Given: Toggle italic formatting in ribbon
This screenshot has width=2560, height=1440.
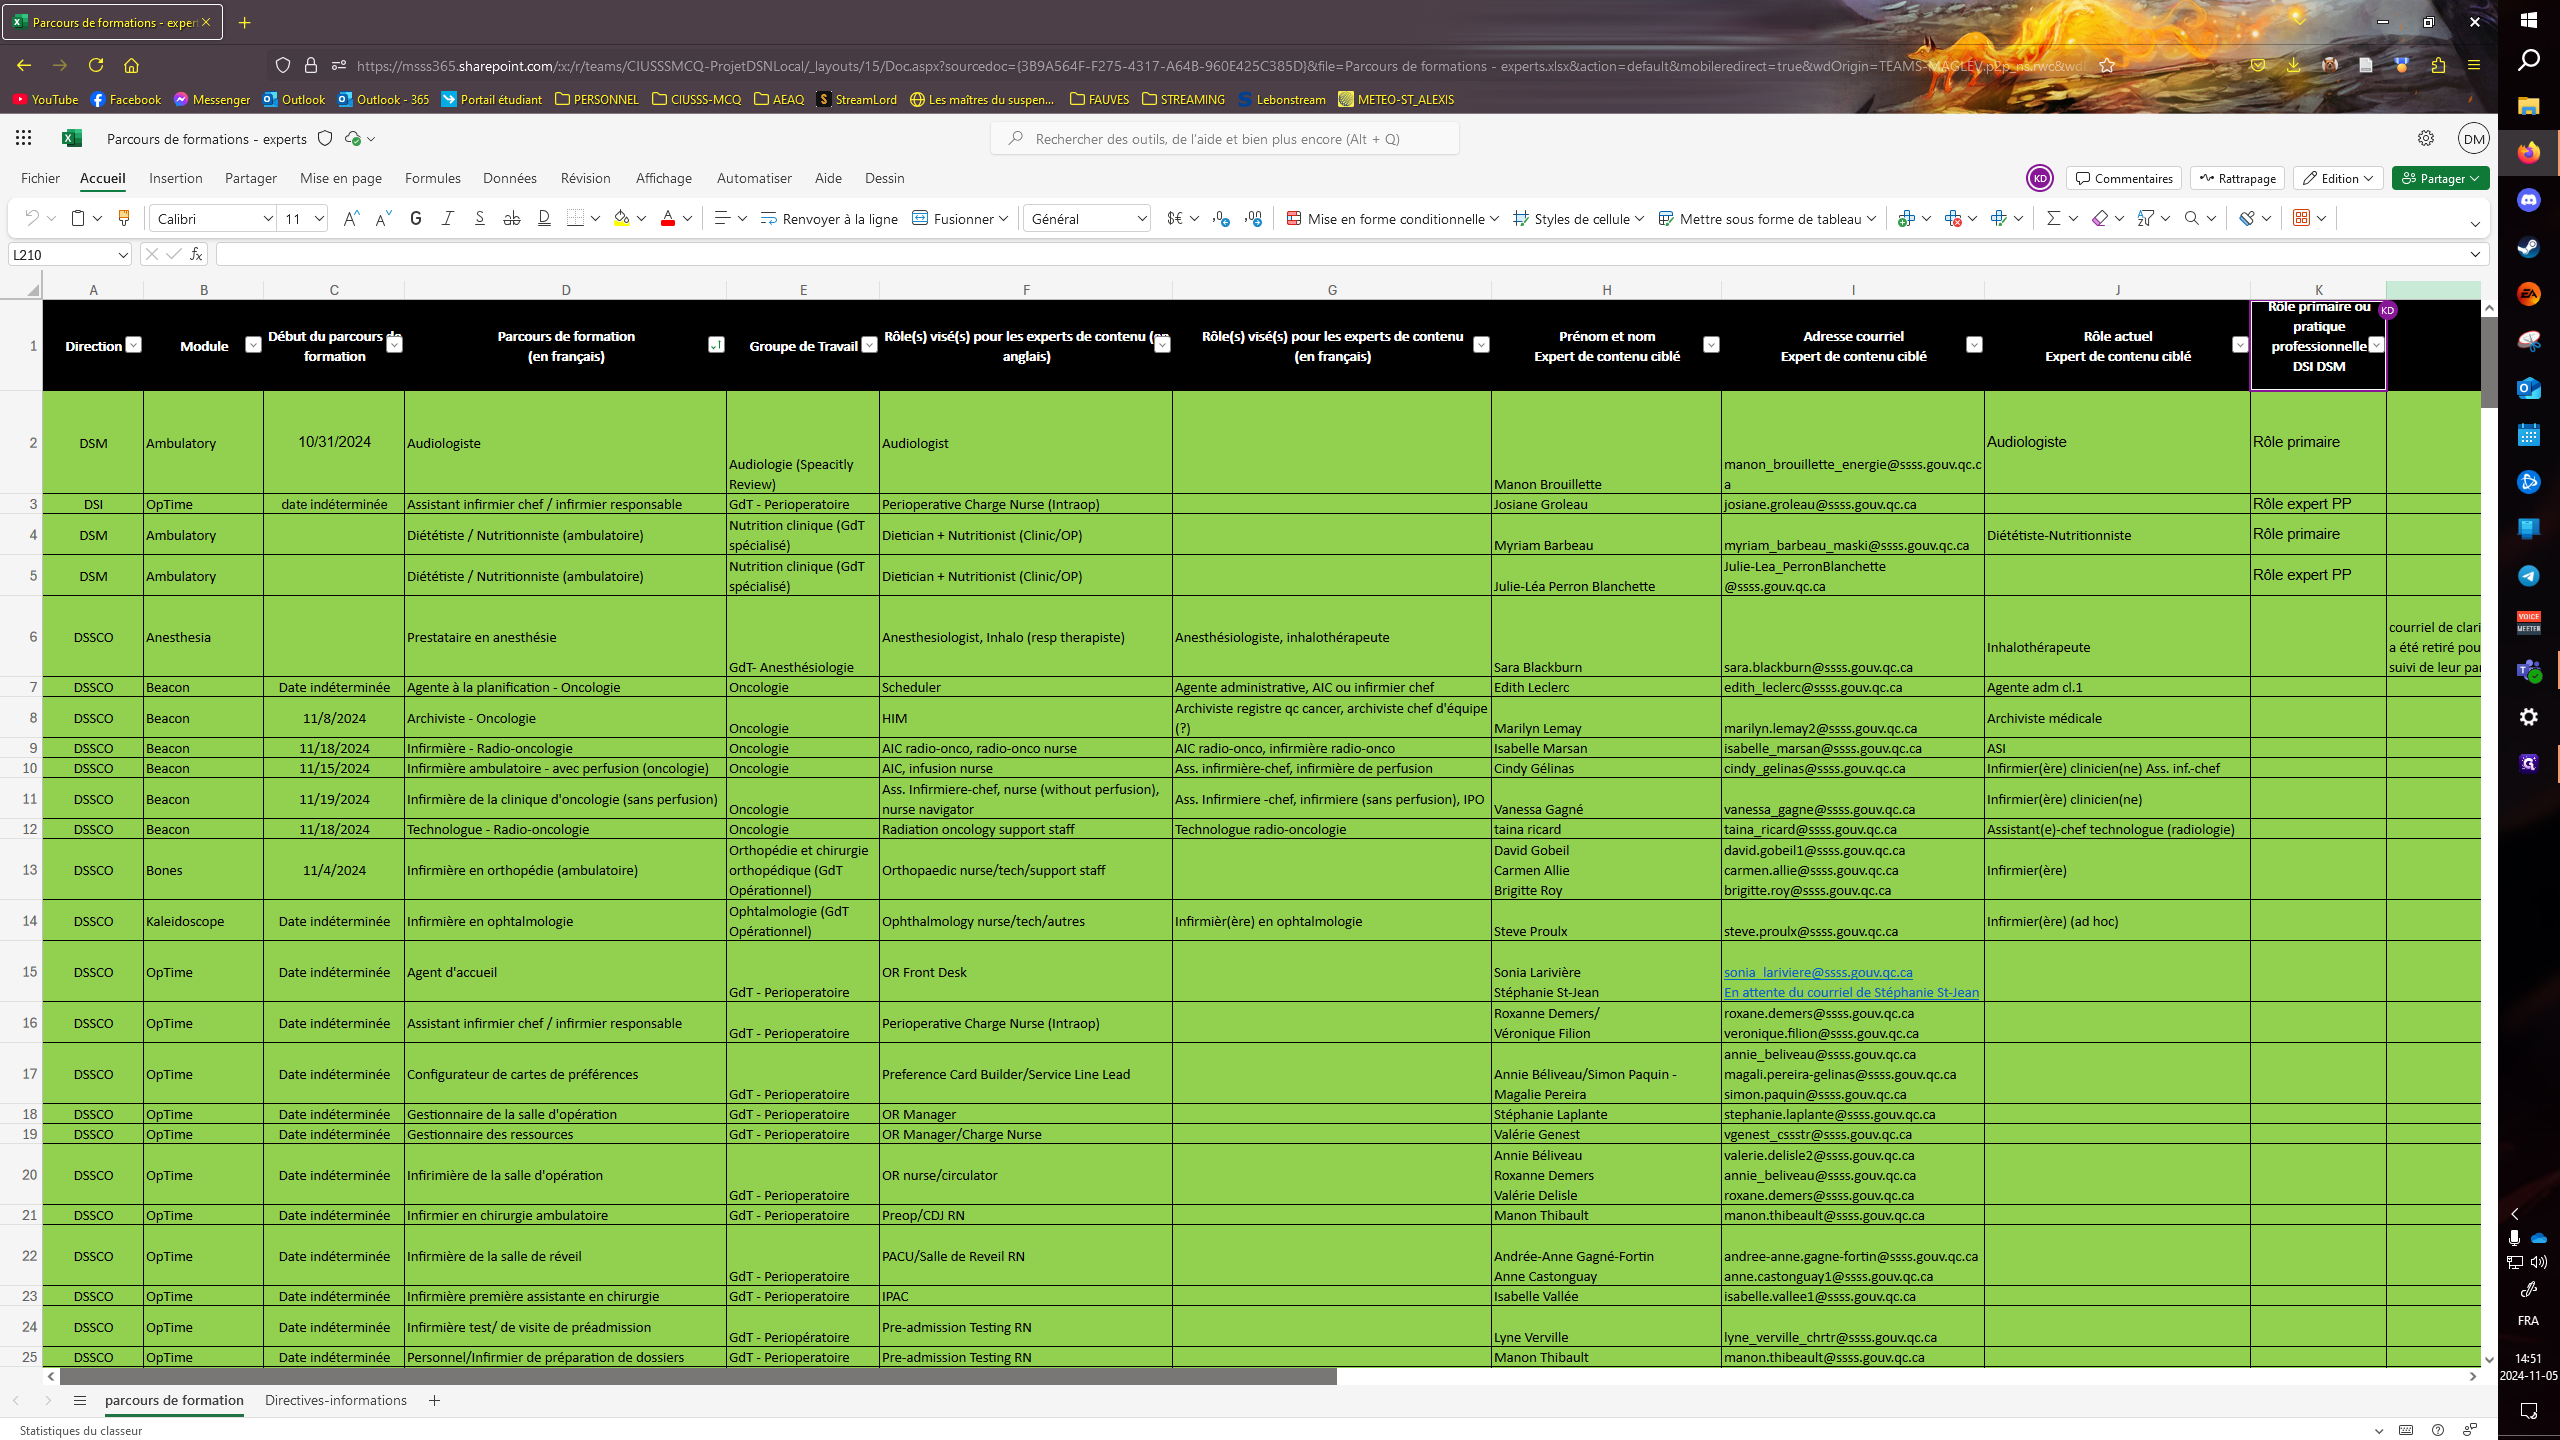Looking at the screenshot, I should coord(448,218).
